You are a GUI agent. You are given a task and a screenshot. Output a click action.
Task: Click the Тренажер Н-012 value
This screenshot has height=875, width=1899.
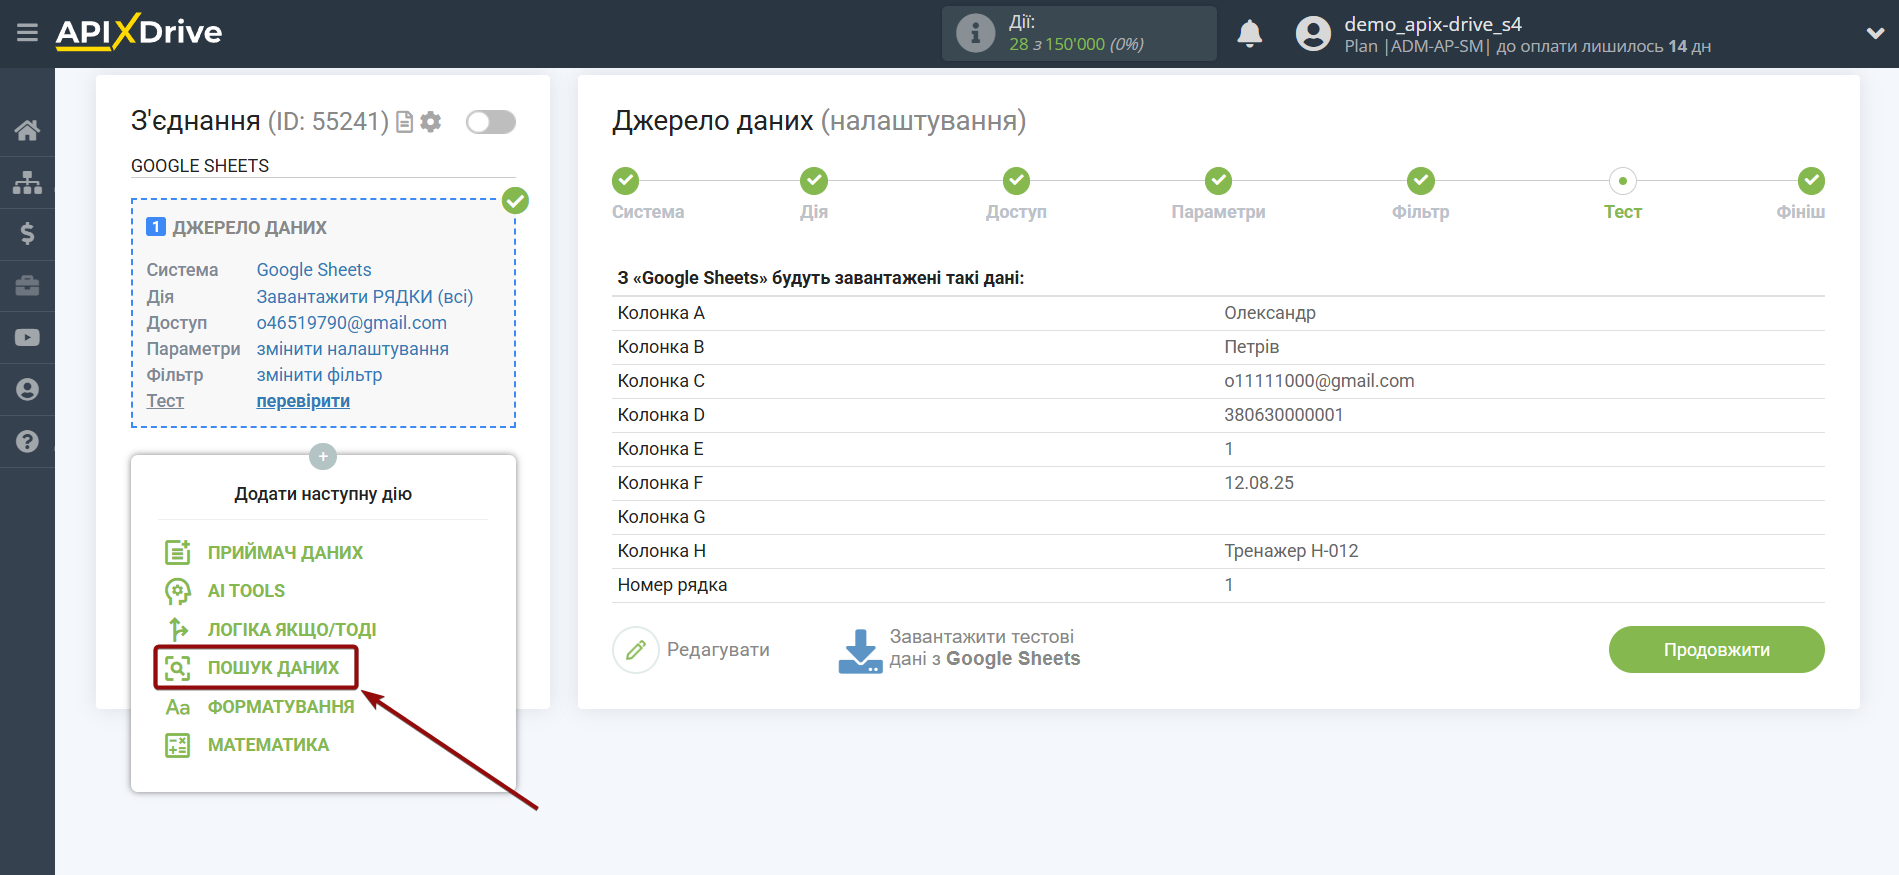click(x=1291, y=551)
